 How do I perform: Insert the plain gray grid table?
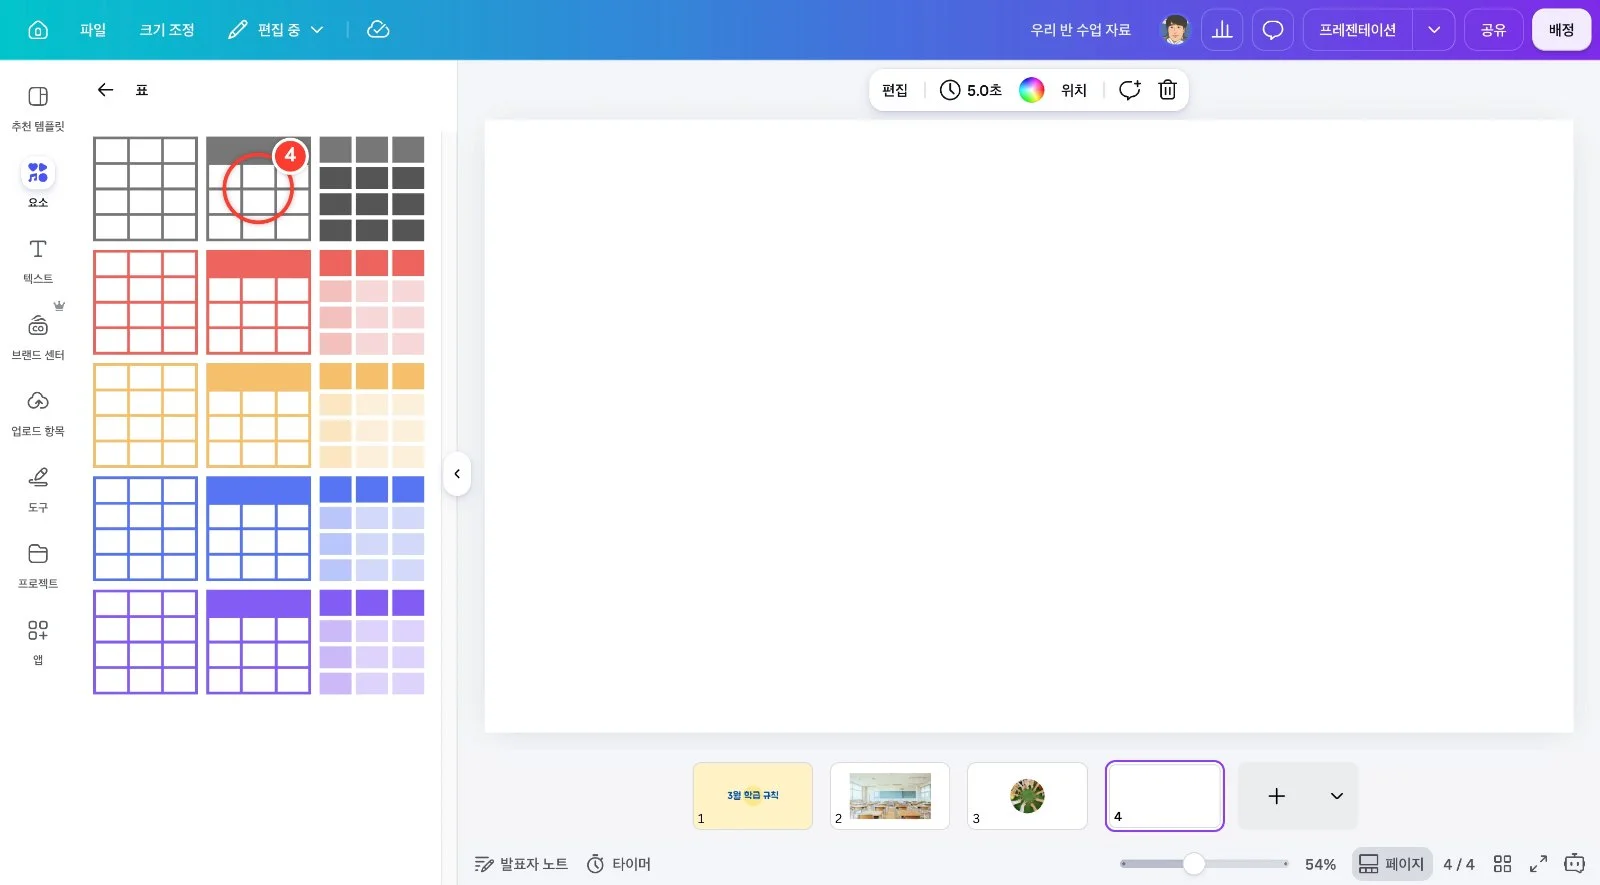(x=145, y=189)
